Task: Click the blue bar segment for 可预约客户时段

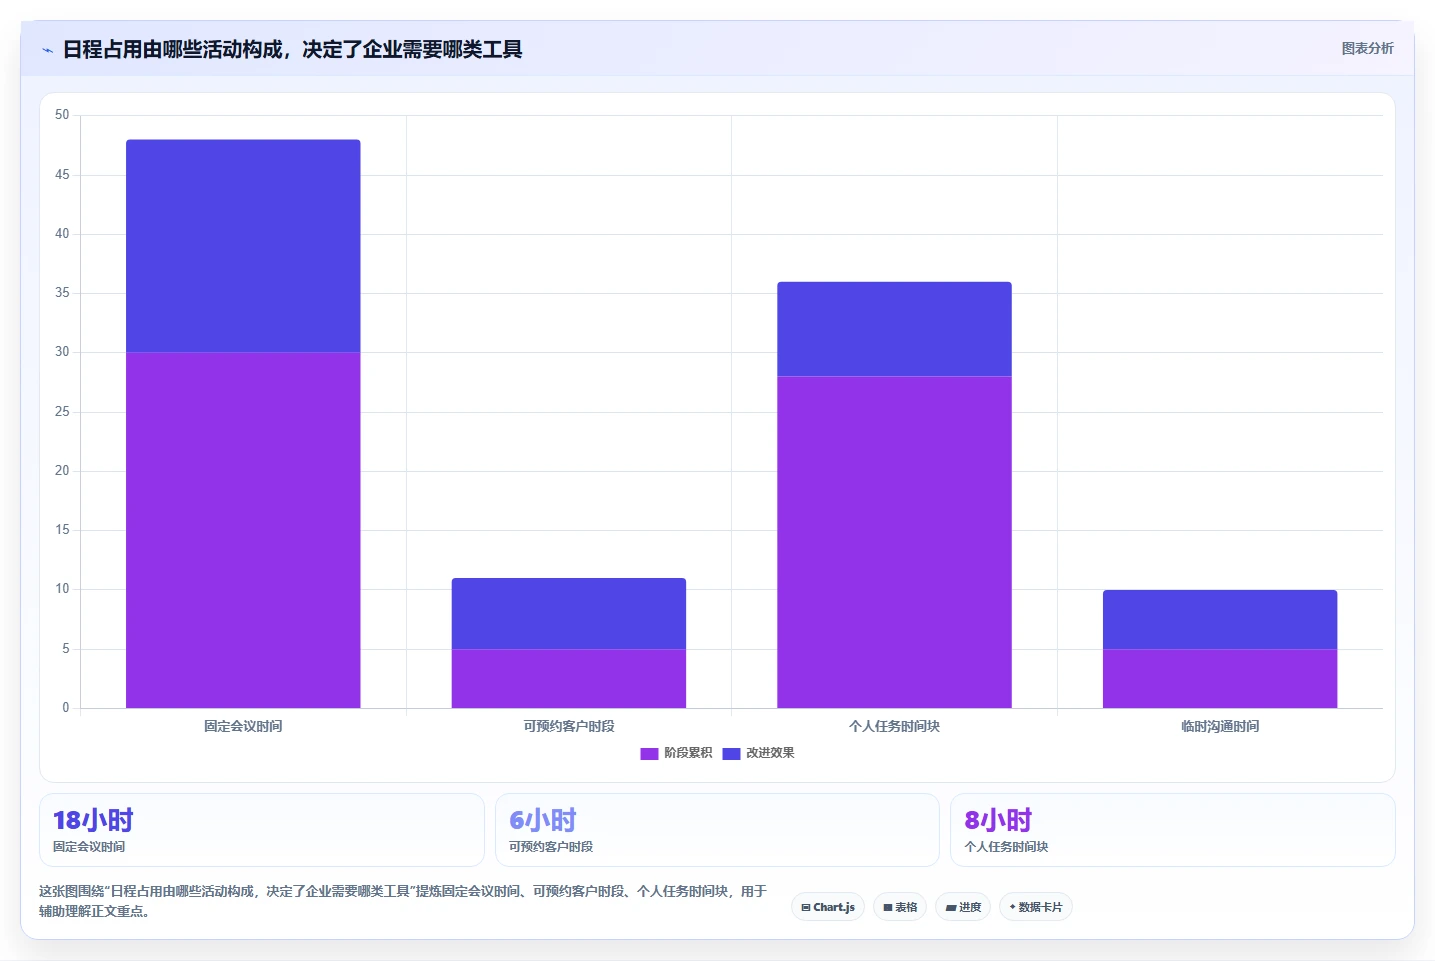Action: (x=568, y=614)
